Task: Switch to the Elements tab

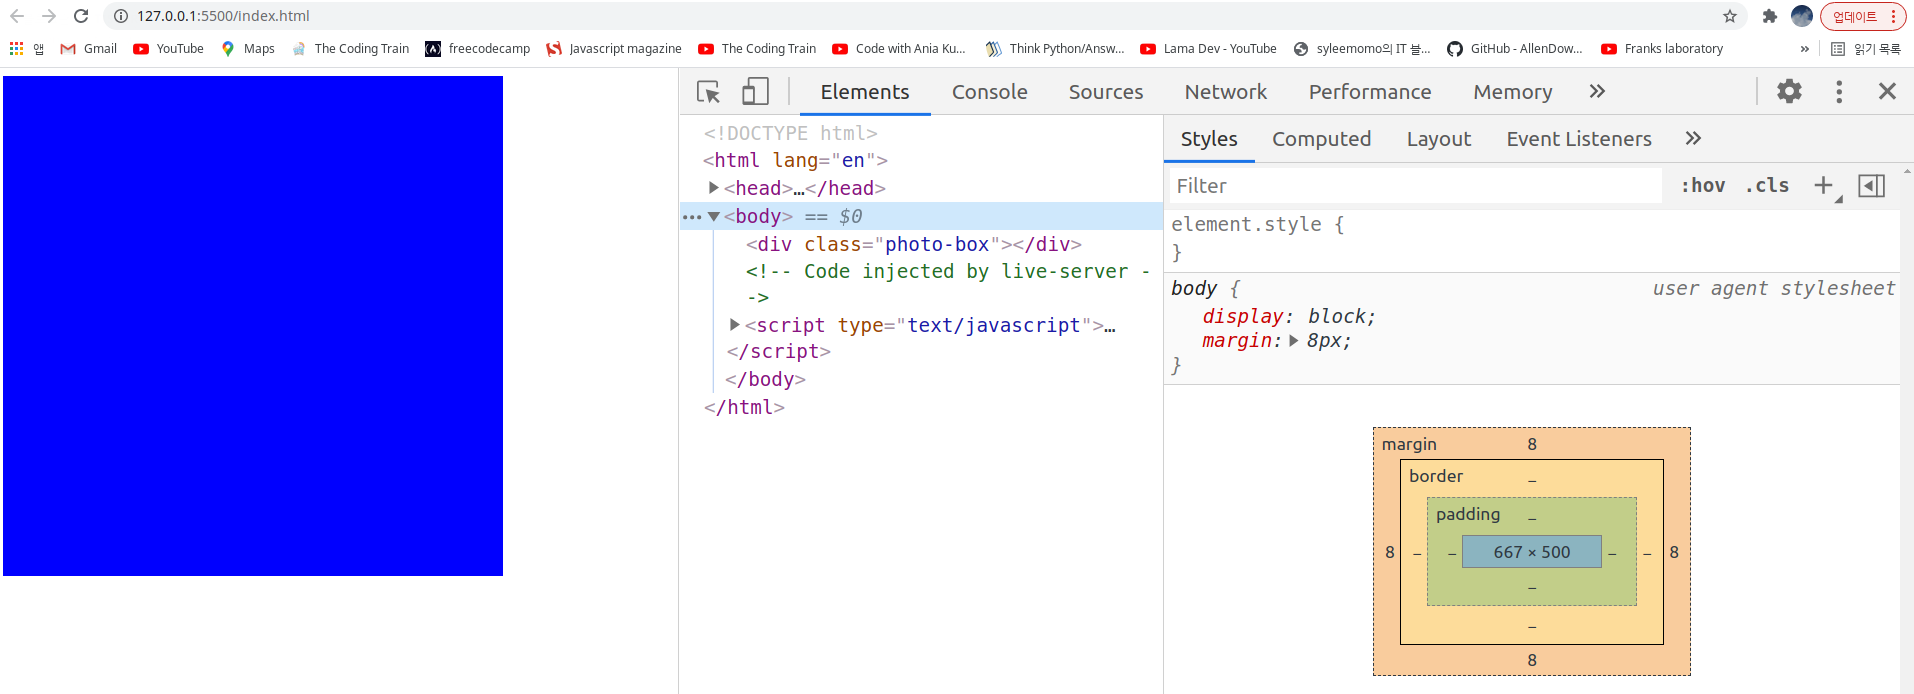Action: pos(865,92)
